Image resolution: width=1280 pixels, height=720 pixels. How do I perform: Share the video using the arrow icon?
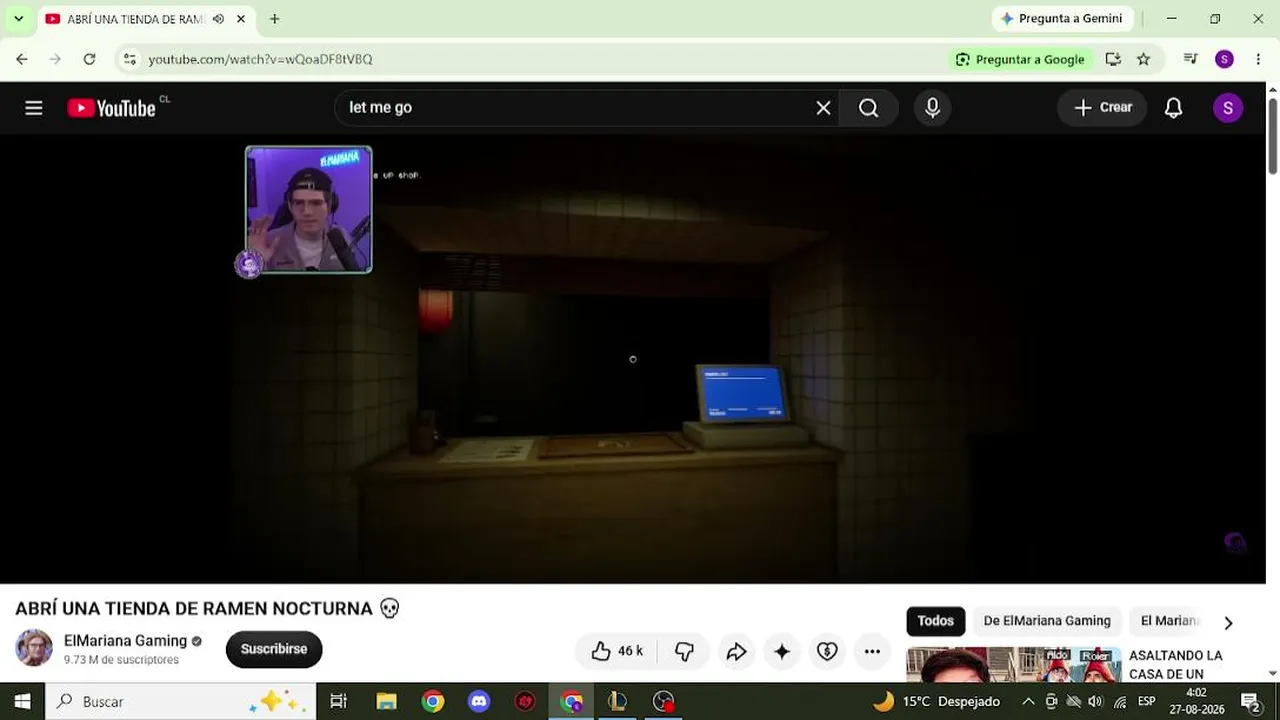coord(736,651)
